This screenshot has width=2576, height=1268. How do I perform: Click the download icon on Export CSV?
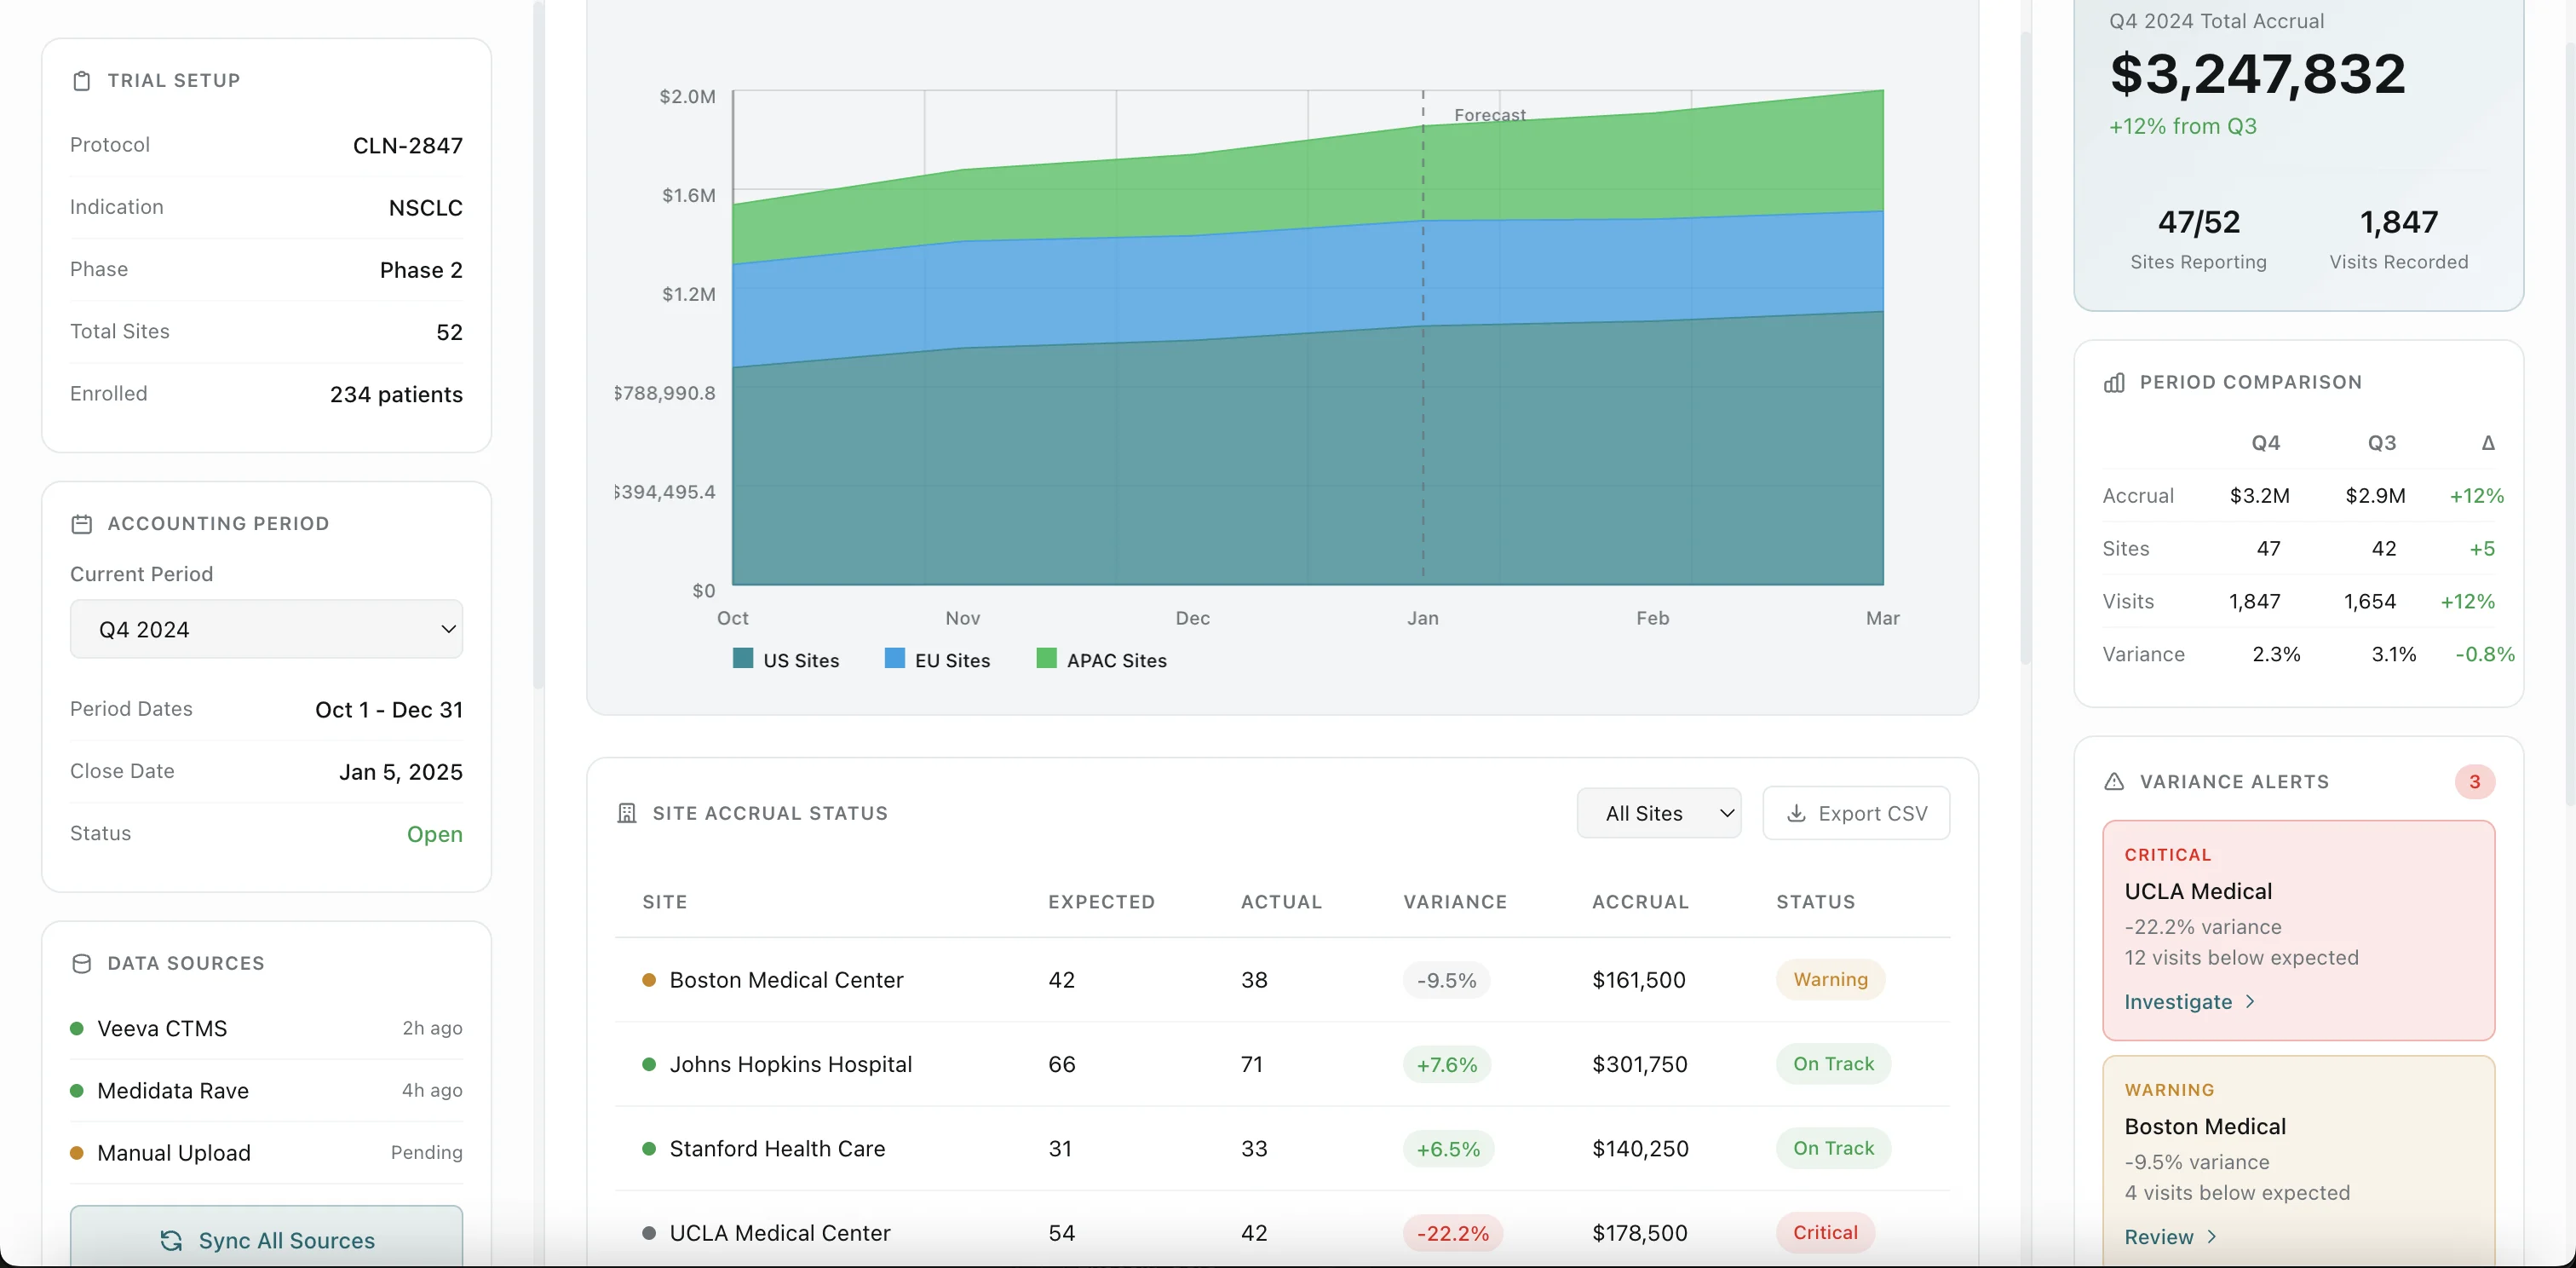point(1797,813)
